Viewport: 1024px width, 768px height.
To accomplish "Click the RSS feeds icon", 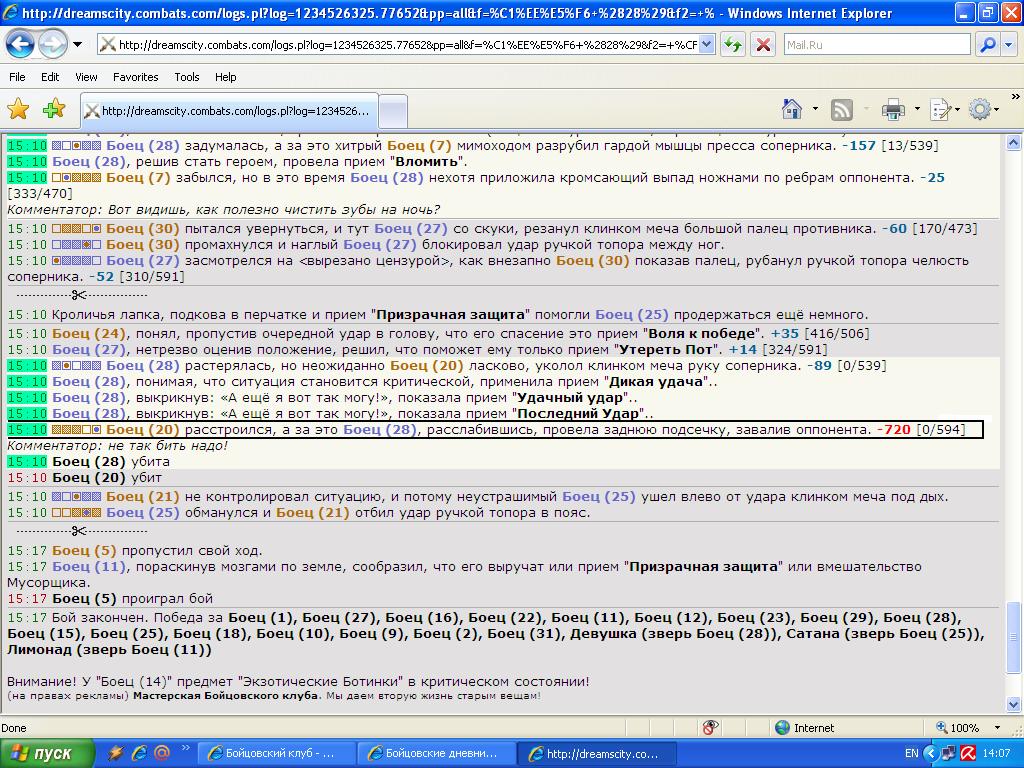I will pyautogui.click(x=842, y=109).
